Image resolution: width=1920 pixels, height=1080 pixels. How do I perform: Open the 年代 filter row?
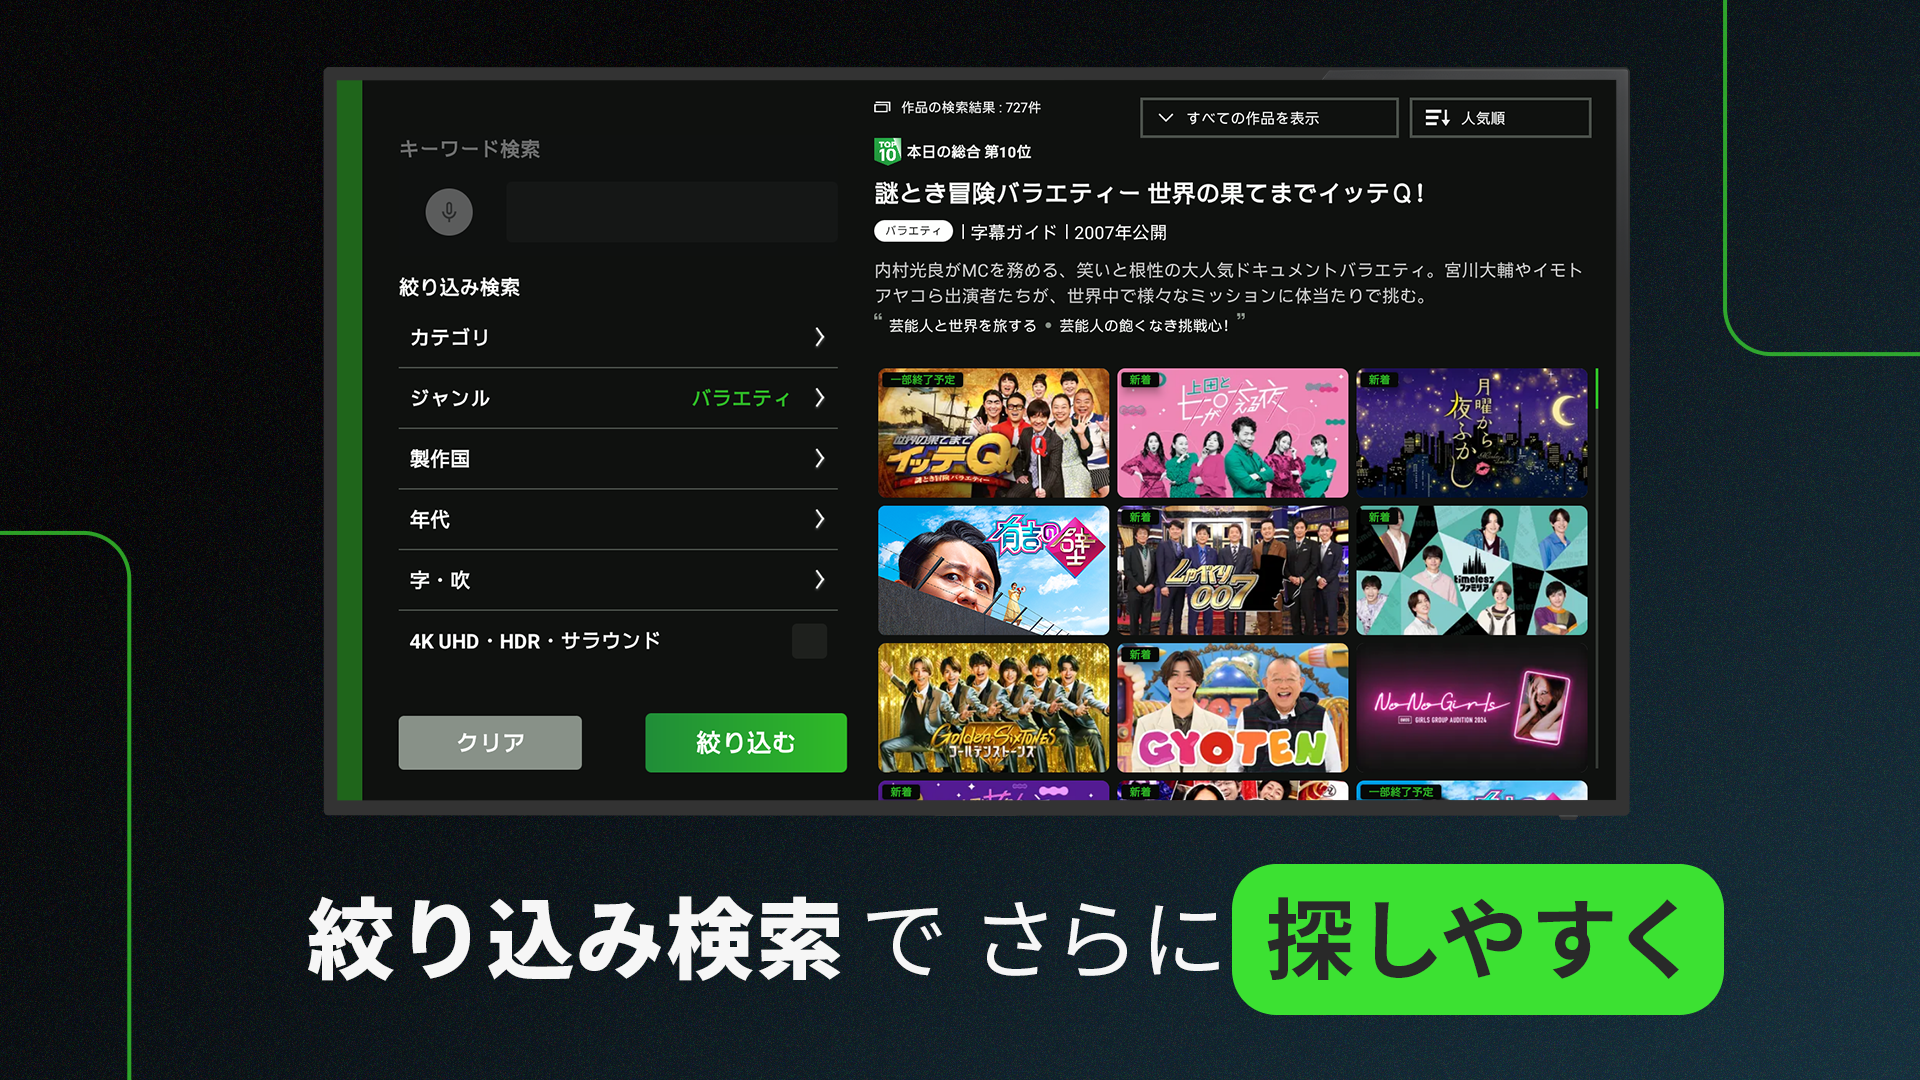tap(618, 519)
